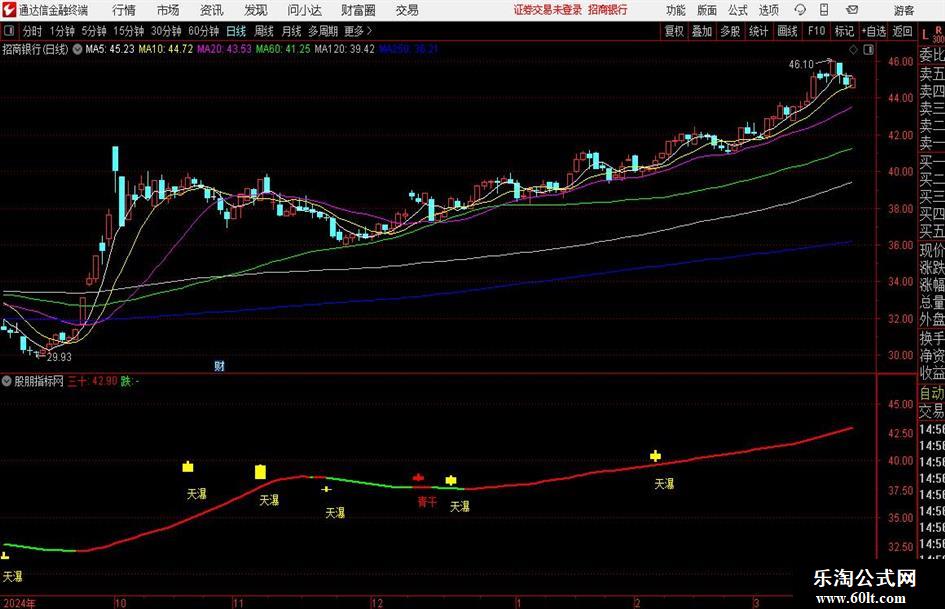Image resolution: width=945 pixels, height=609 pixels.
Task: Toggle right panel icon beside the diamond
Action: click(868, 50)
